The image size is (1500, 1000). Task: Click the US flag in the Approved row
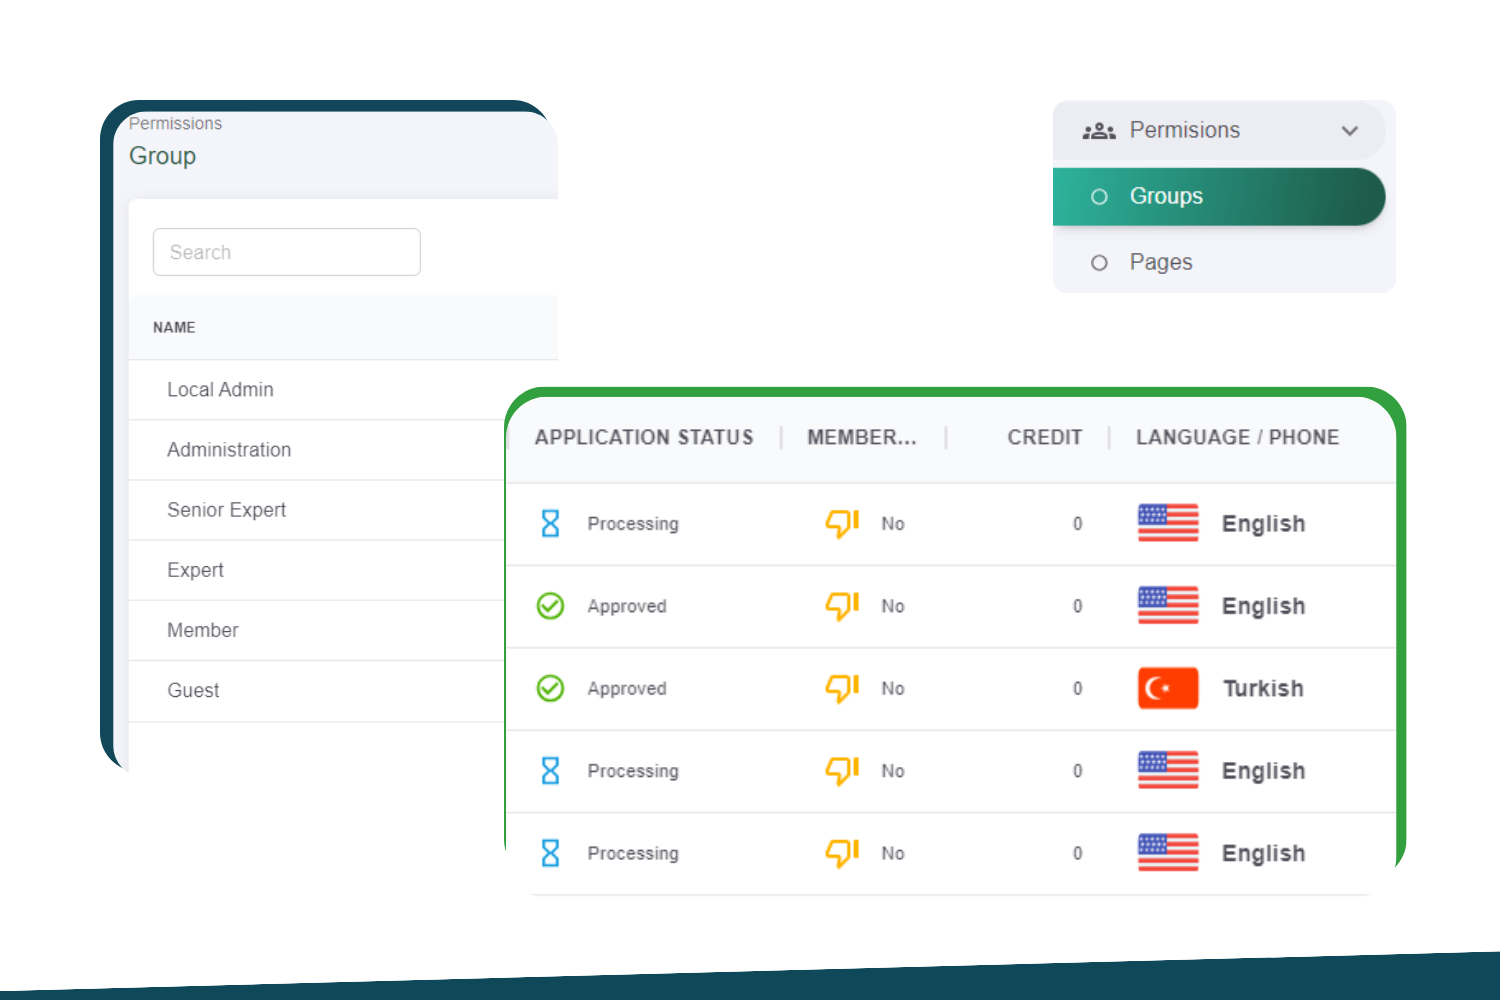[1168, 606]
